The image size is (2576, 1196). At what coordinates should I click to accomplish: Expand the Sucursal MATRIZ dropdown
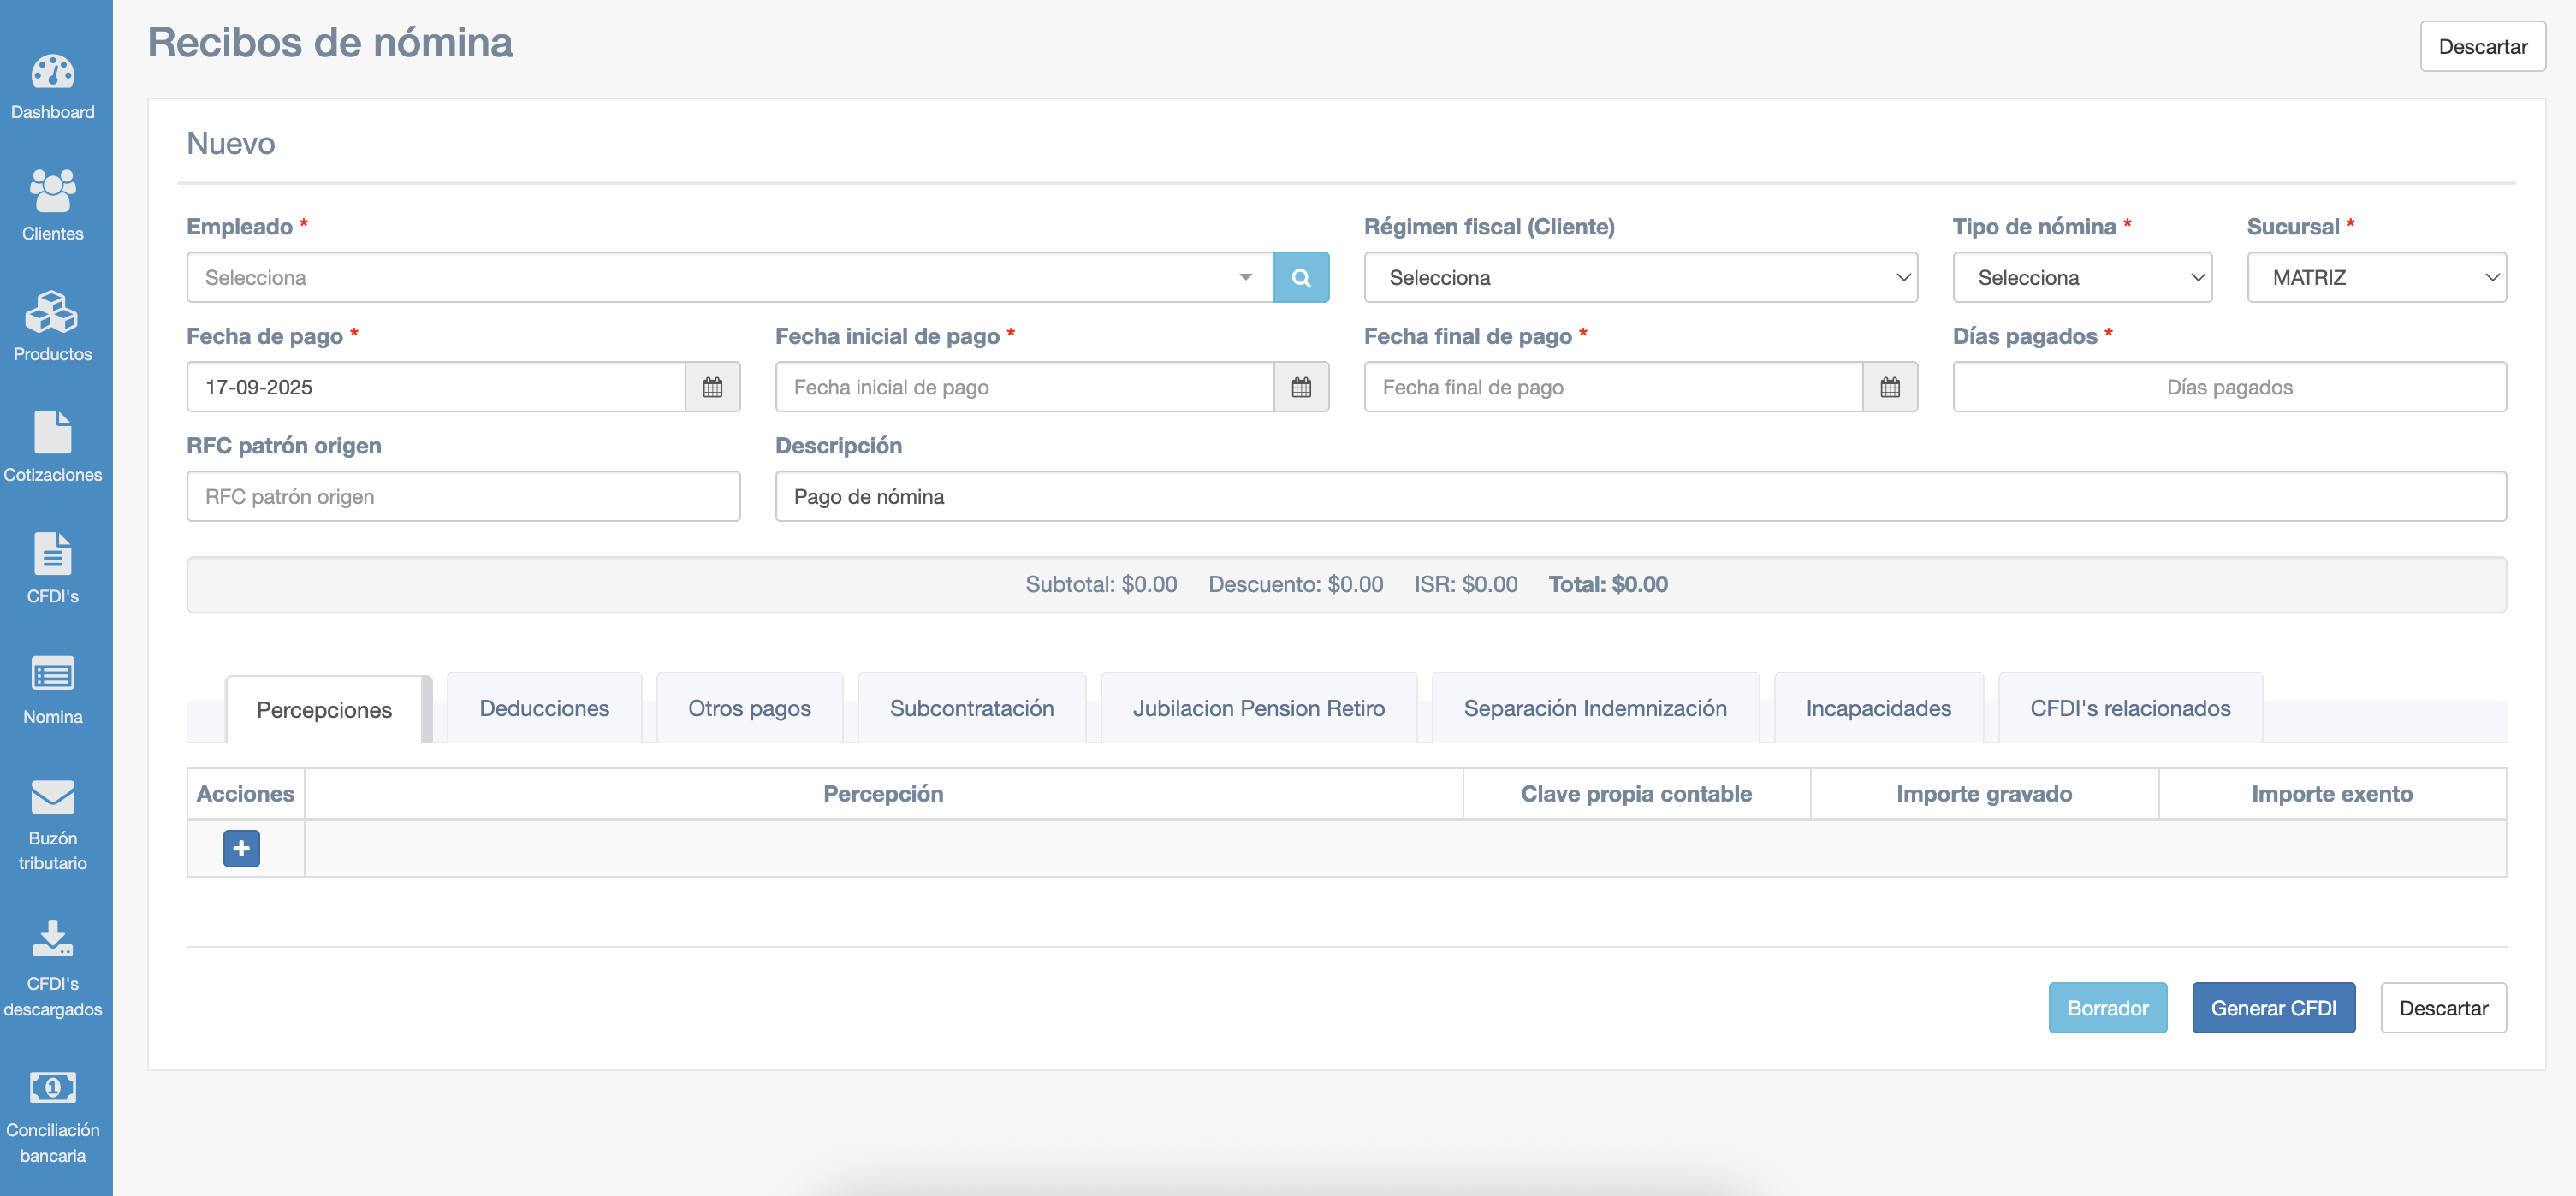click(x=2375, y=278)
